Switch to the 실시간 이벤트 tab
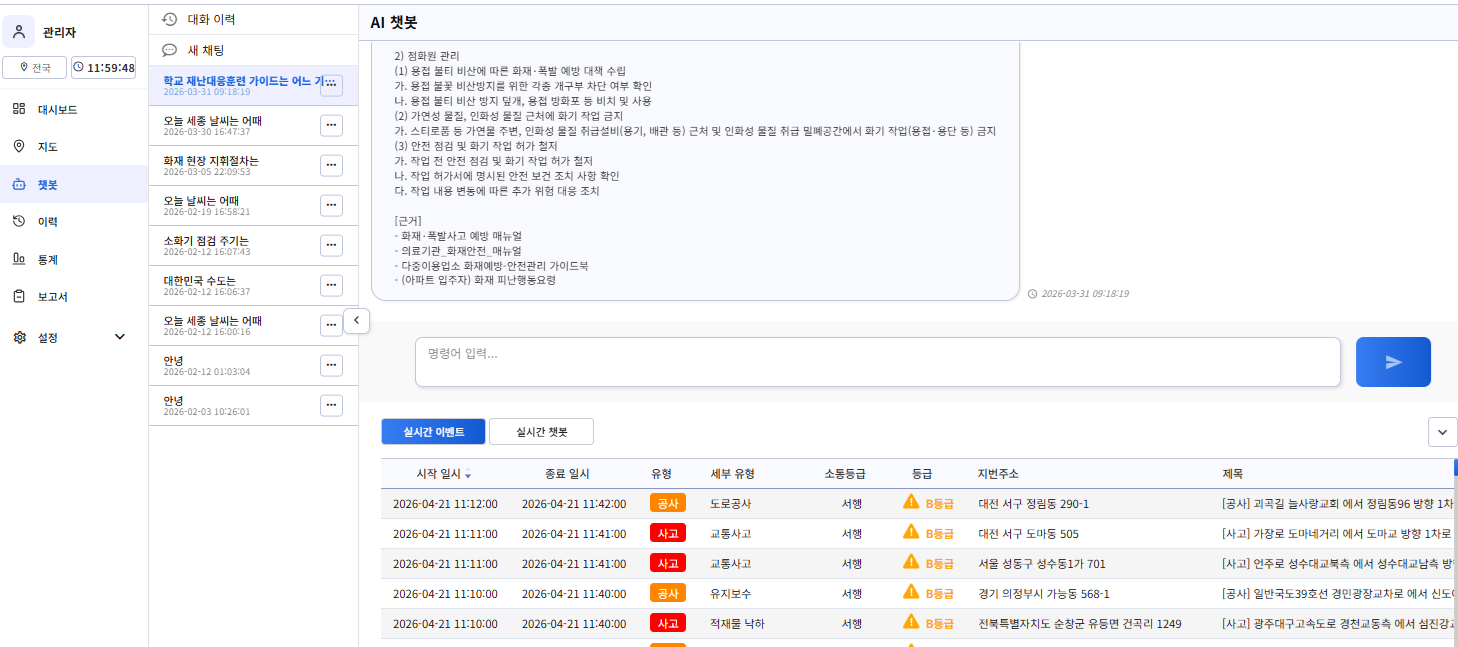The image size is (1458, 647). [x=433, y=432]
